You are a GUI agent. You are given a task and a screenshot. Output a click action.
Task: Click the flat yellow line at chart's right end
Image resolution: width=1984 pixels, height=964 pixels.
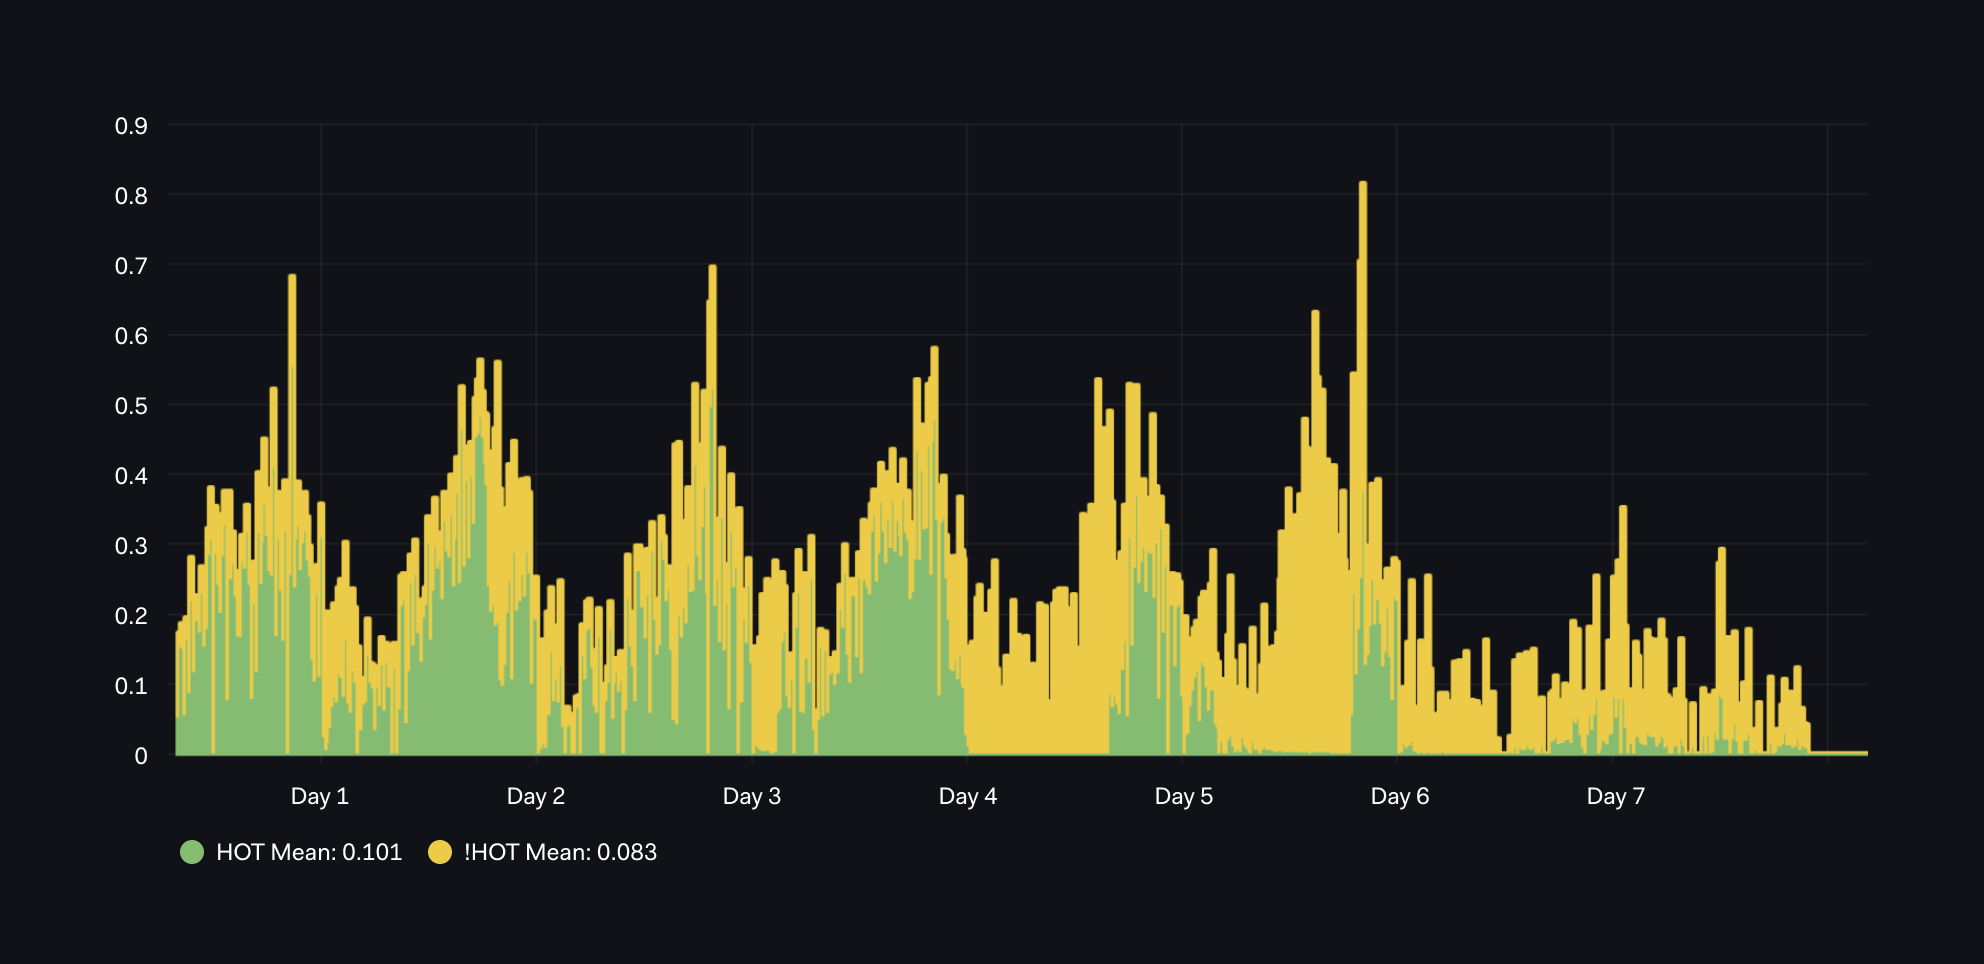1840,752
